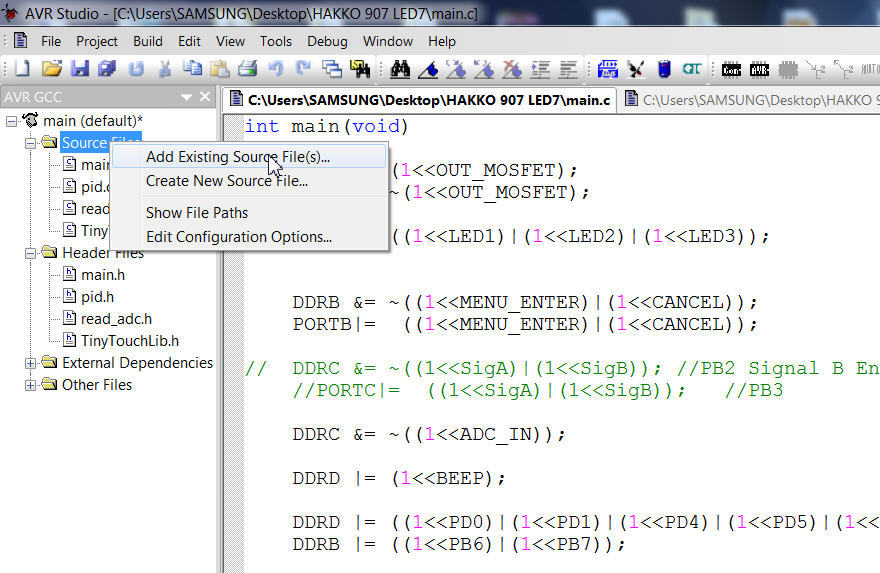Collapse the main (default) project root

click(11, 121)
